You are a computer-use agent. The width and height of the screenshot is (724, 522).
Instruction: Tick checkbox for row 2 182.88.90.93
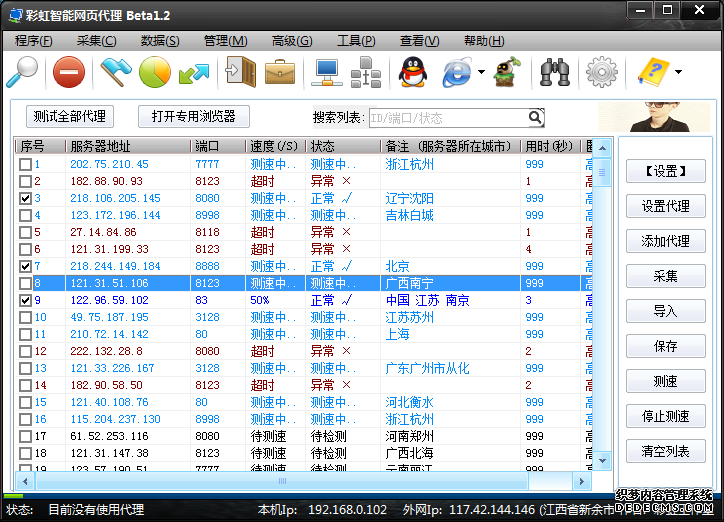[25, 181]
